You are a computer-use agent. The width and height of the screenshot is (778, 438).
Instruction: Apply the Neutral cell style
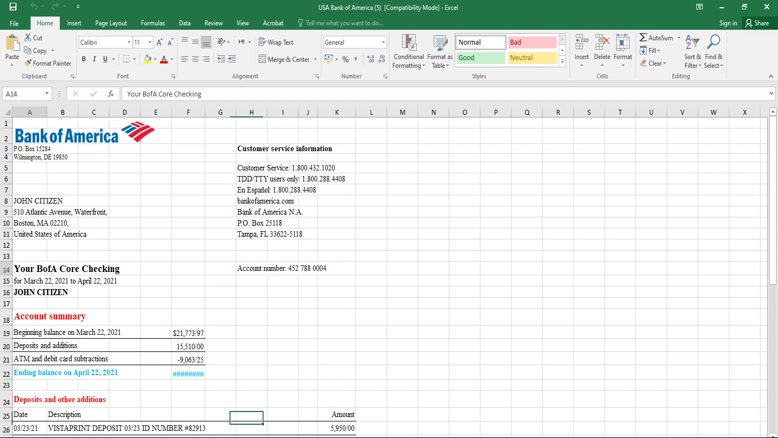pos(532,58)
